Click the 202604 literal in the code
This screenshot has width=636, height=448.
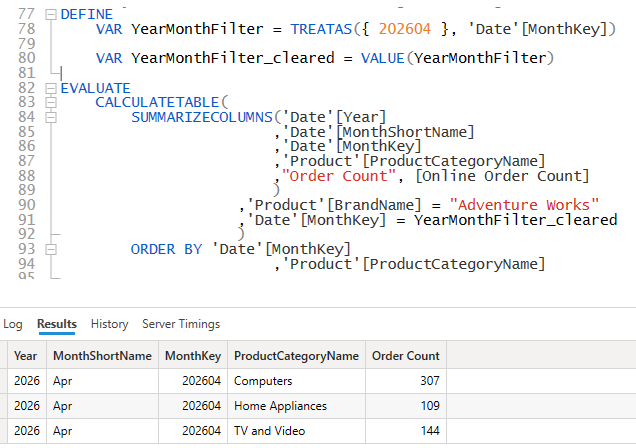404,29
